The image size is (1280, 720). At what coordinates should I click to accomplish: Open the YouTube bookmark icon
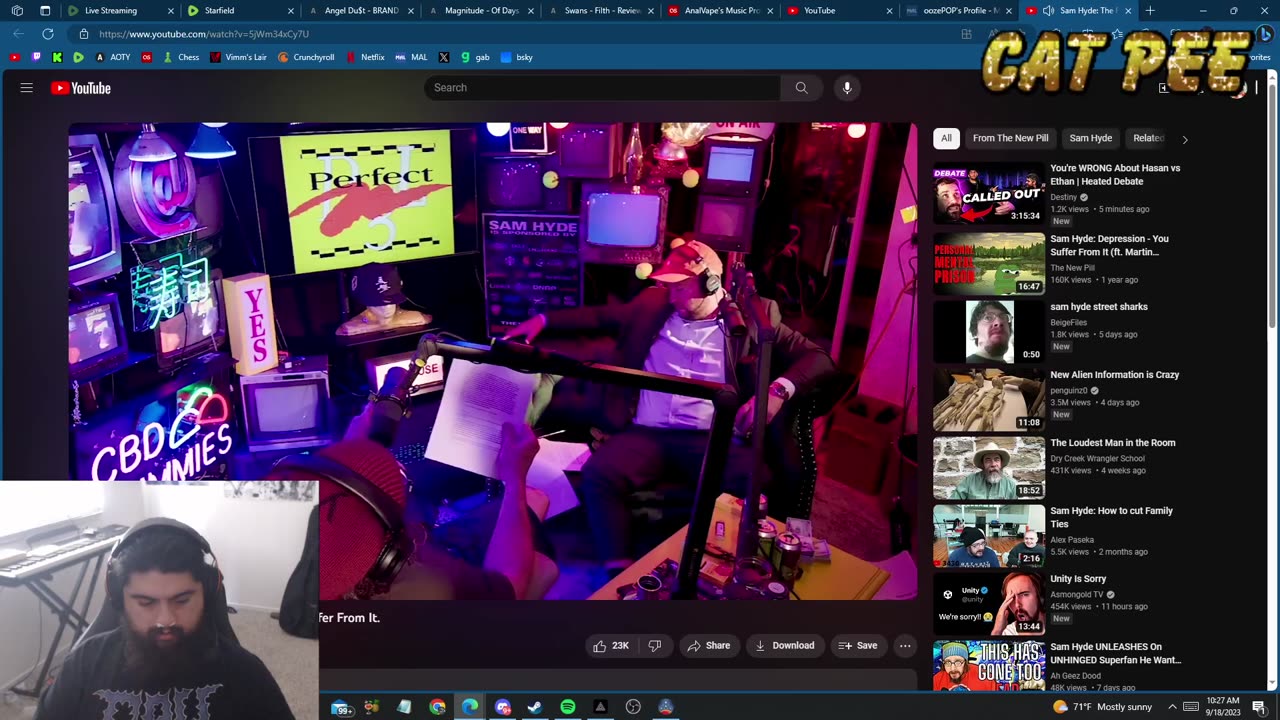(15, 57)
